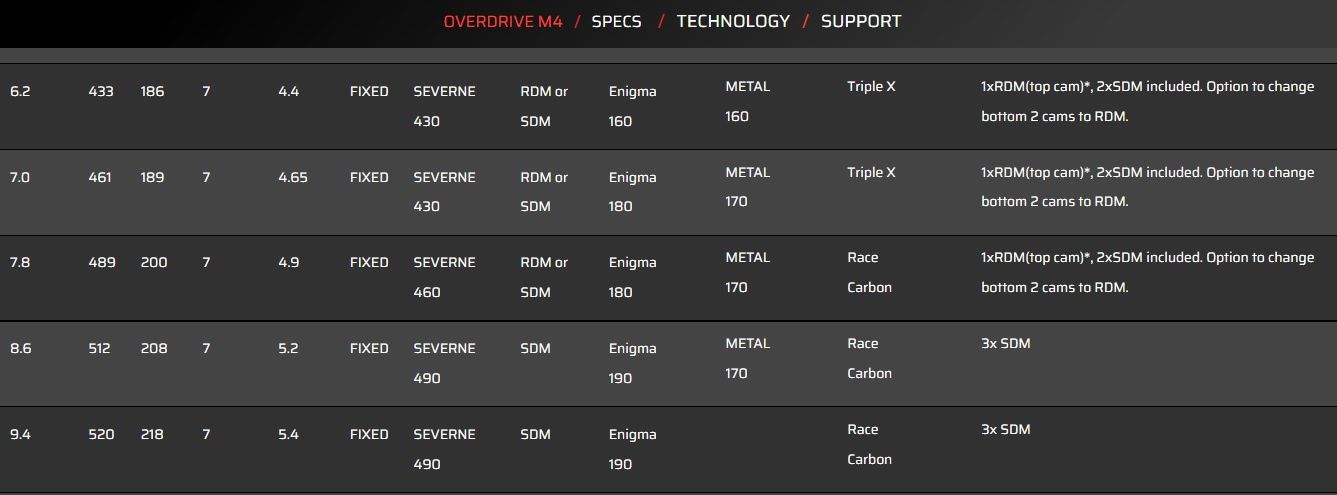
Task: Click value 461 in 7.0 row
Action: (100, 177)
